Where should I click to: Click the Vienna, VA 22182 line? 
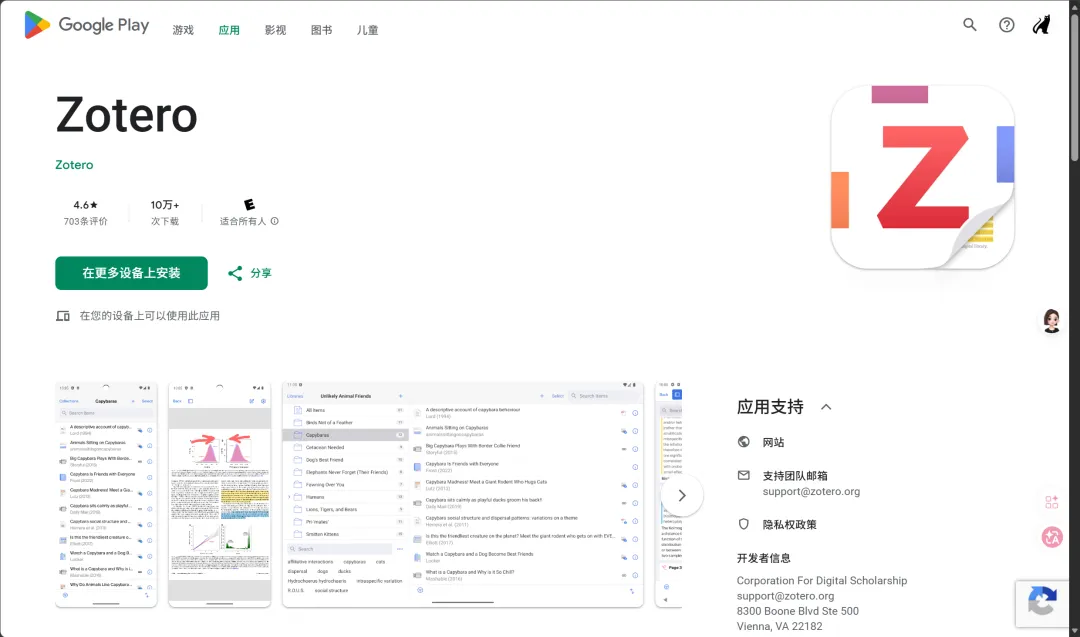coord(779,626)
